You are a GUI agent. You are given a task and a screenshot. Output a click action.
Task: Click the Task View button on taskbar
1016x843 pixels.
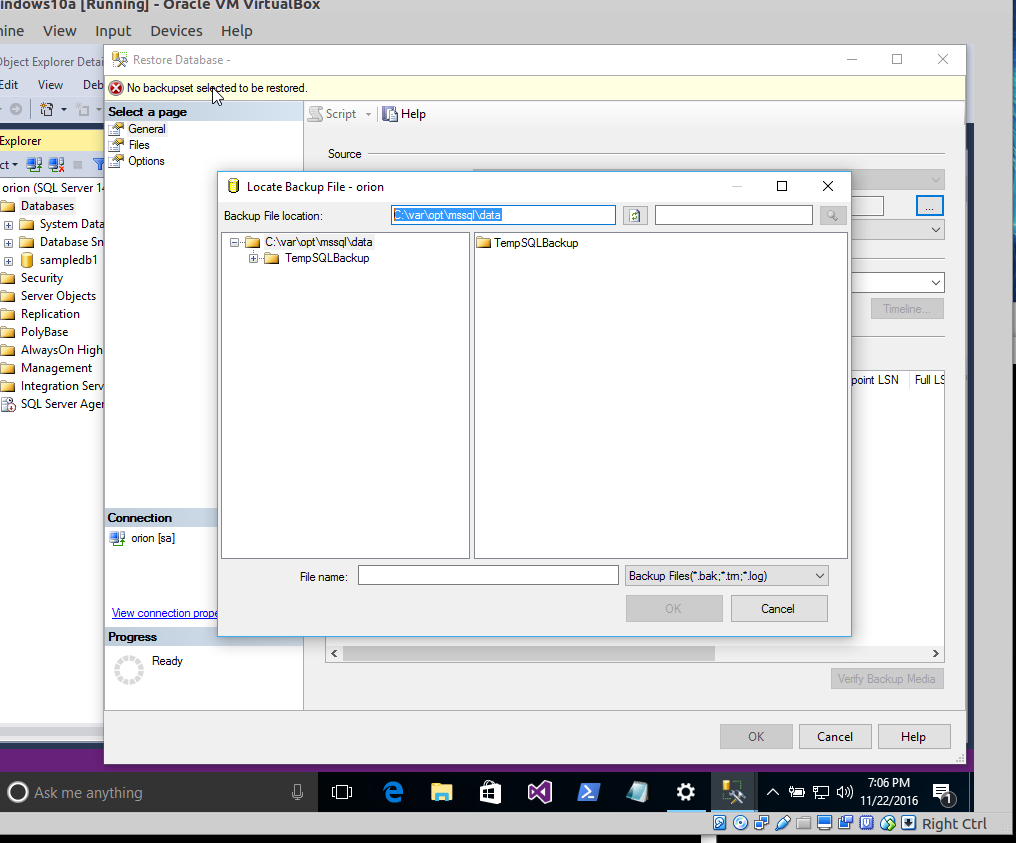(x=341, y=792)
